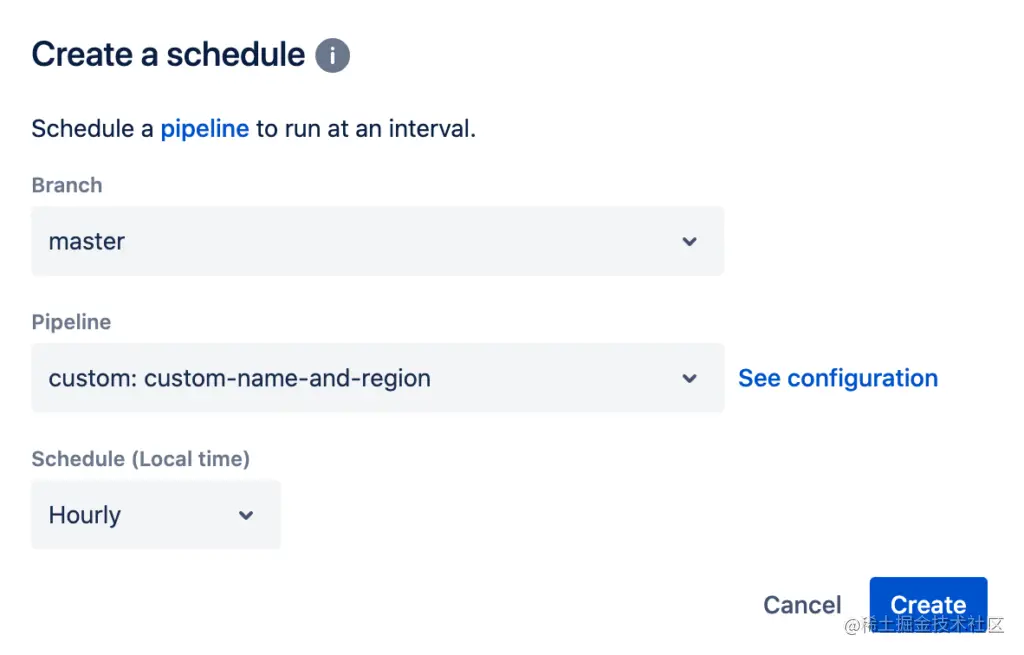Open the See configuration link
Screen dimensions: 1024x655
tap(837, 378)
